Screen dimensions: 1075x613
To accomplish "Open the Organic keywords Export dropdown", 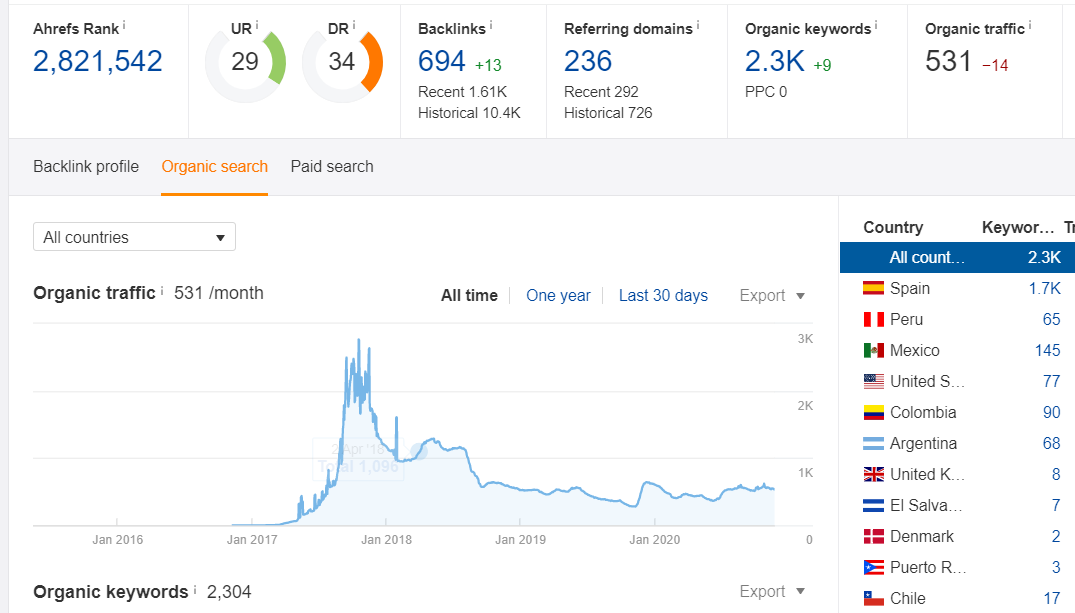I will 771,591.
